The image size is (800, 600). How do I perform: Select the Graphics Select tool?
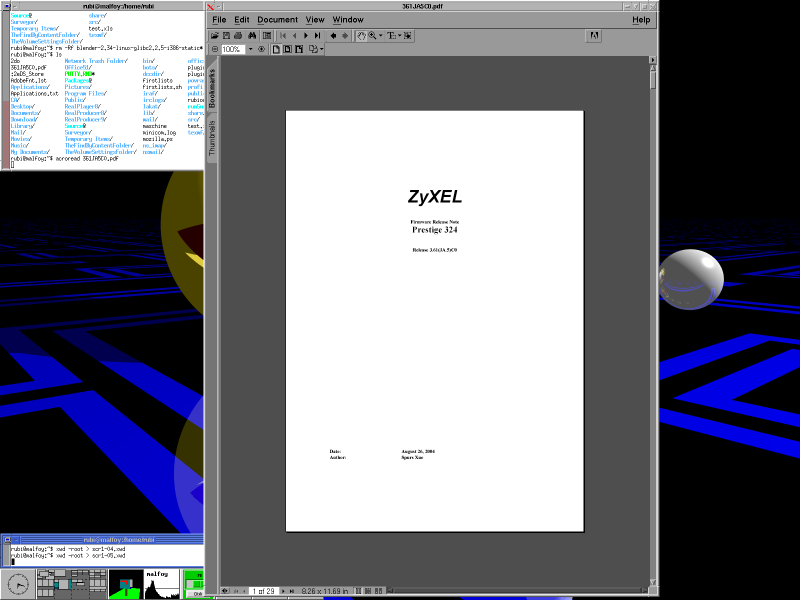tap(408, 36)
